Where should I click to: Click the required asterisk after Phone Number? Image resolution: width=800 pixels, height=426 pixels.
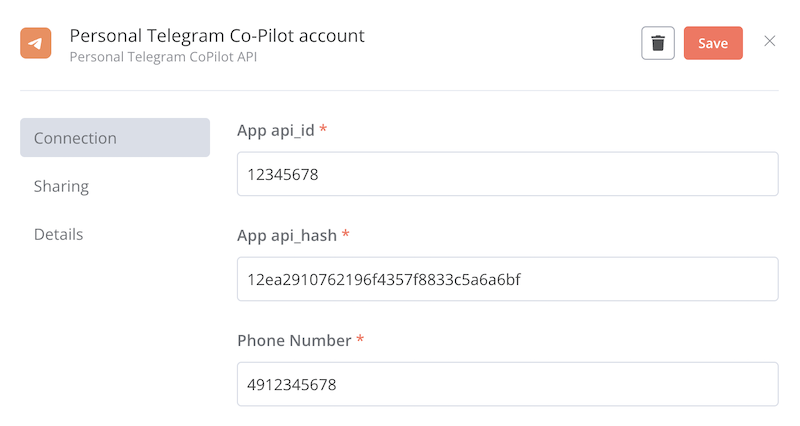360,340
